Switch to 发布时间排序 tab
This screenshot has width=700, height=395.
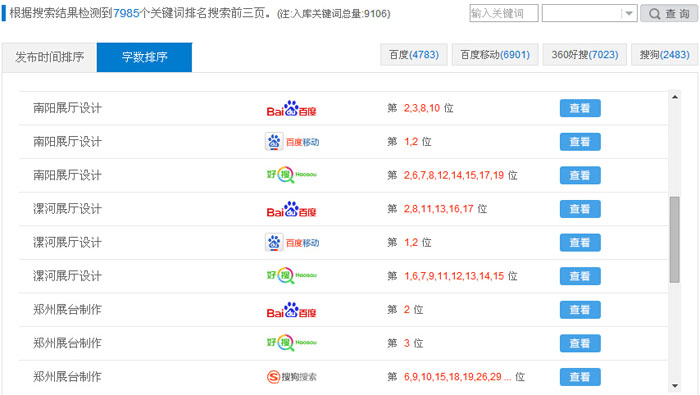tap(50, 57)
